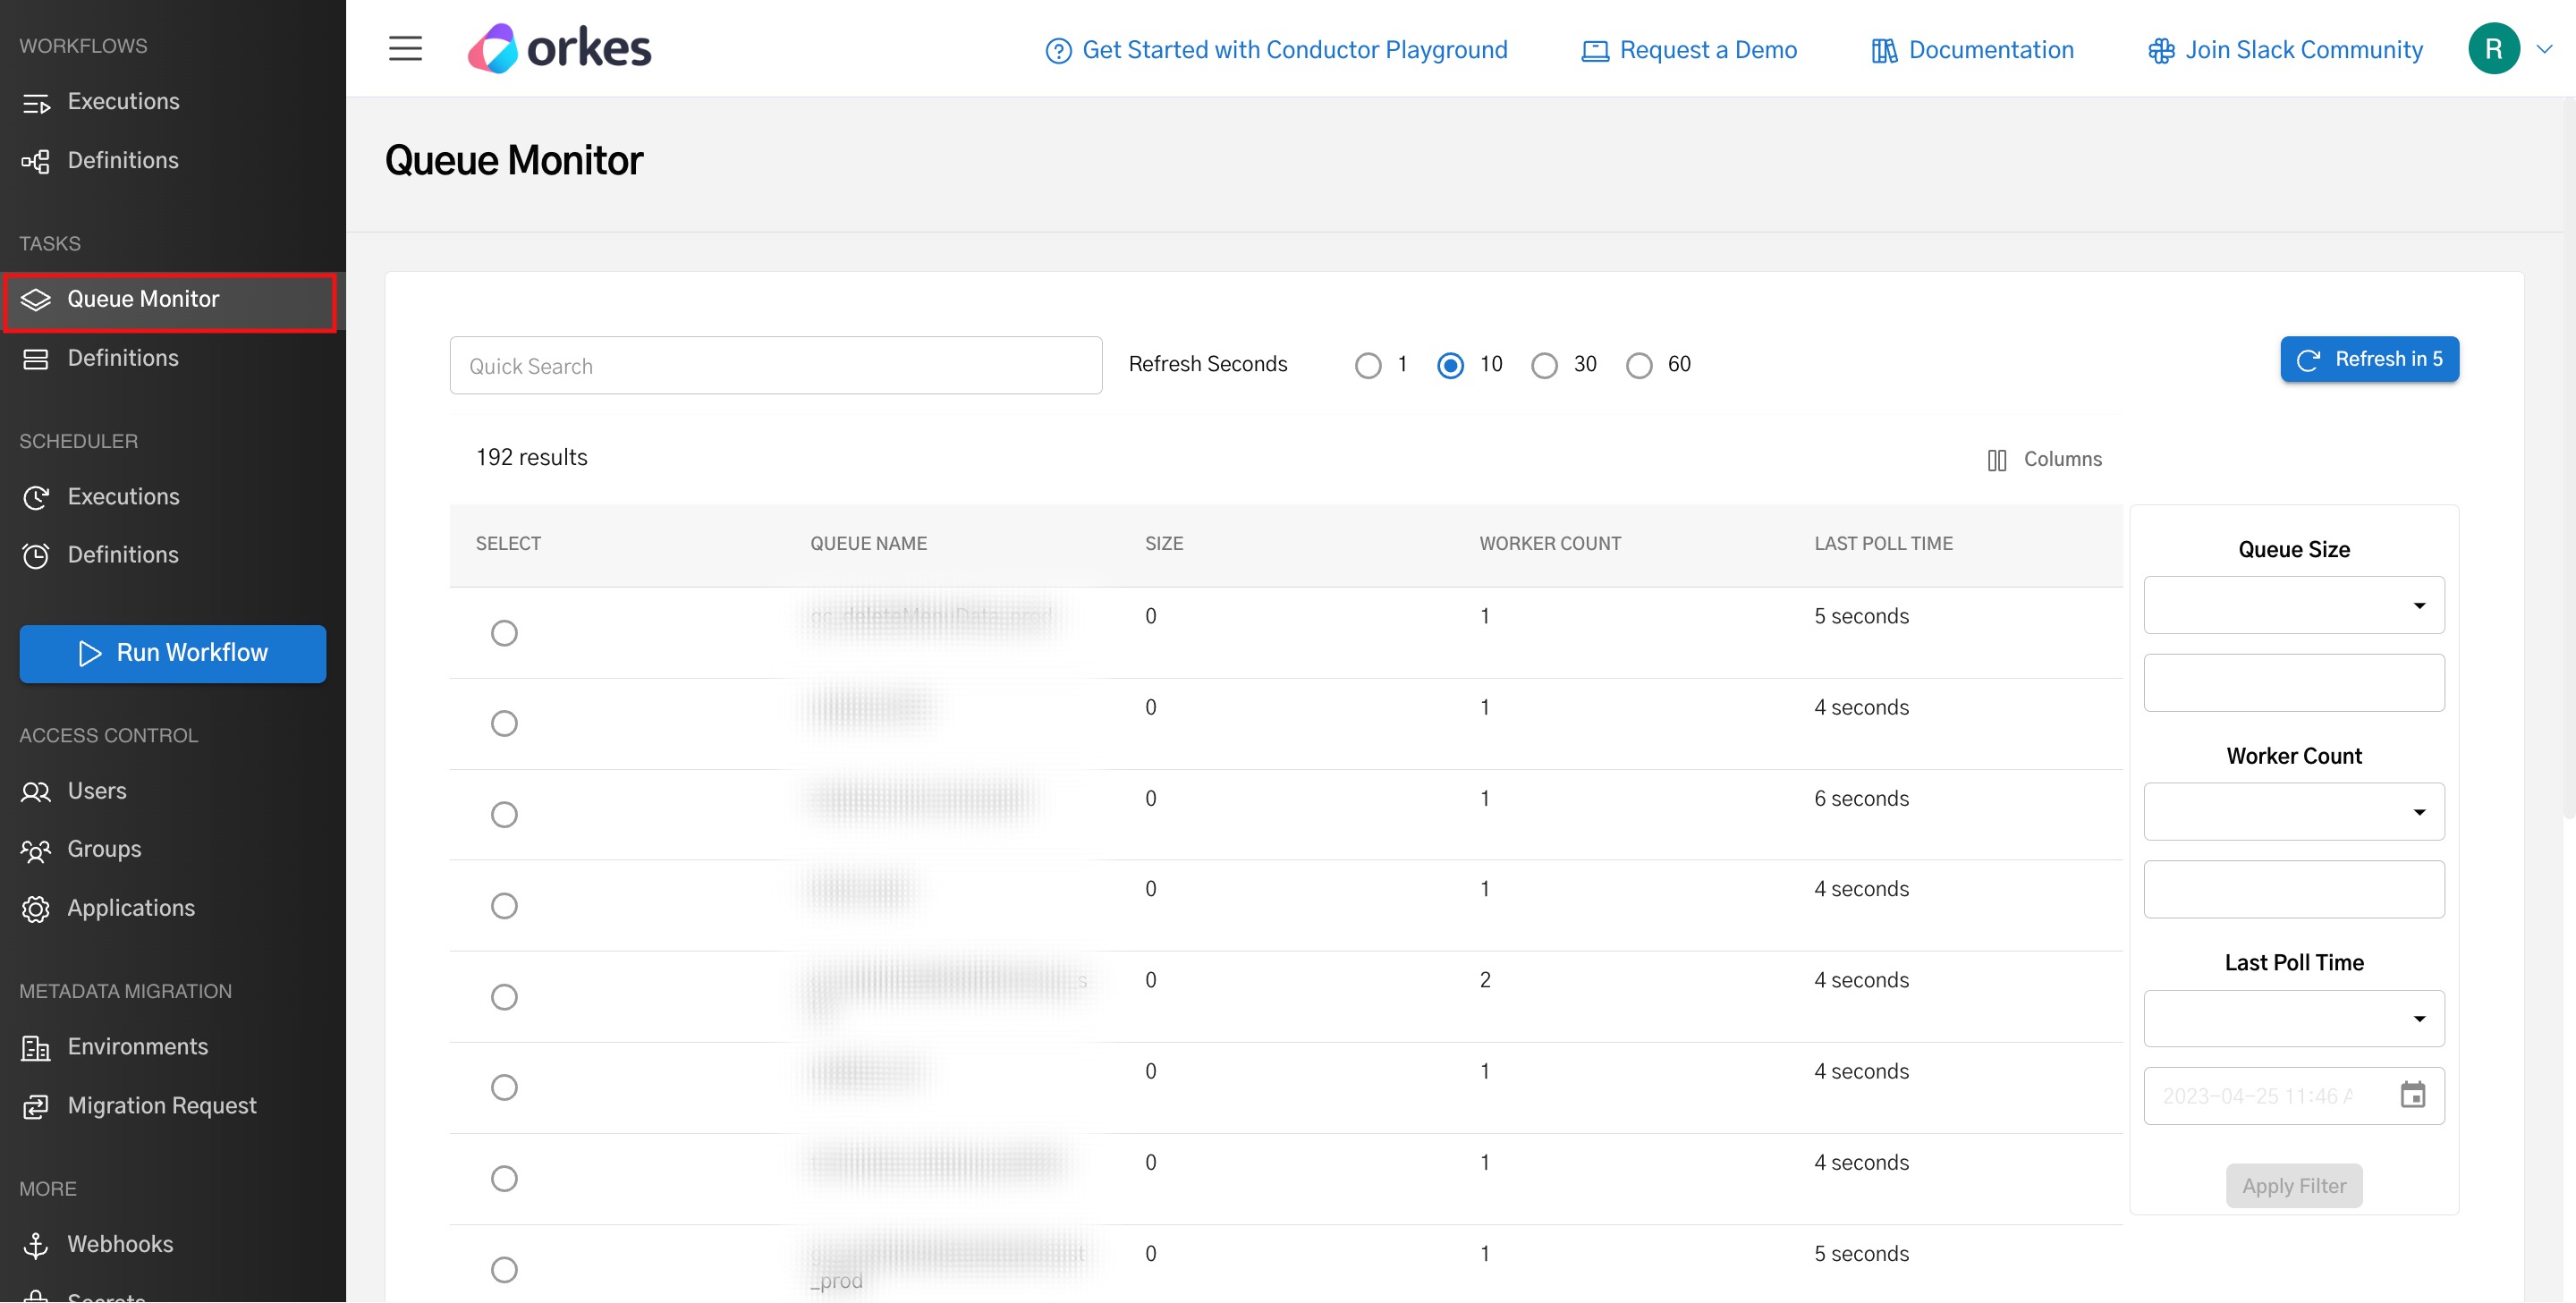The height and width of the screenshot is (1303, 2576).
Task: Open the Documentation link
Action: click(1990, 49)
